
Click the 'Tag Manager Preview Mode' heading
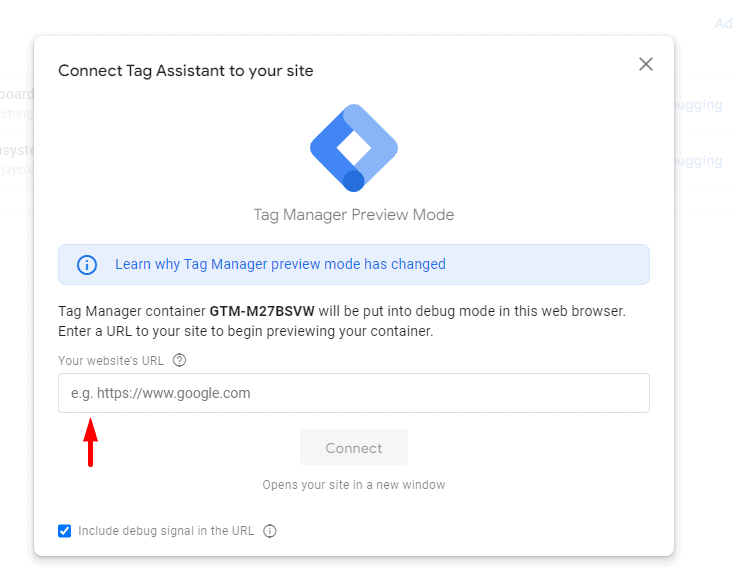click(x=354, y=215)
